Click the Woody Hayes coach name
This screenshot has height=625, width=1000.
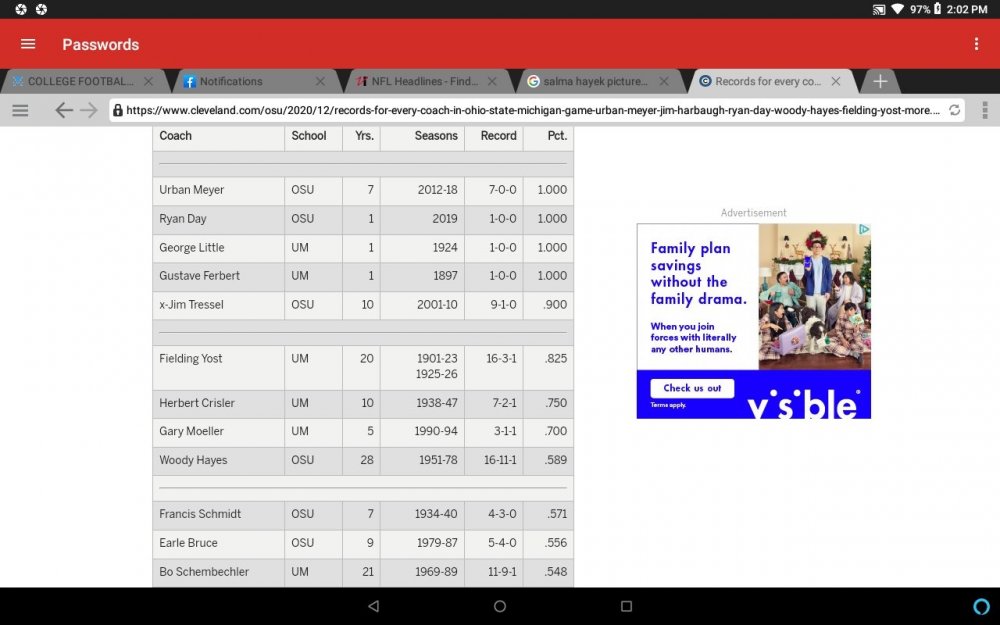193,460
